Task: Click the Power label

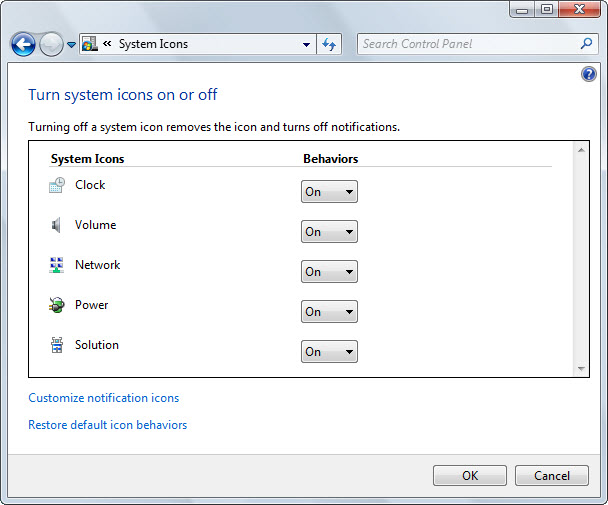Action: tap(91, 304)
